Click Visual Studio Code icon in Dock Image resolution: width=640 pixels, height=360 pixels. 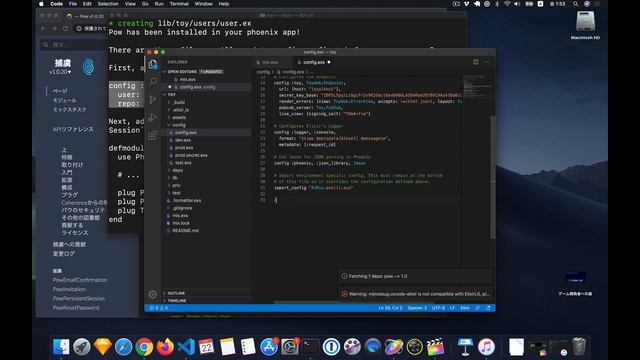pos(186,347)
